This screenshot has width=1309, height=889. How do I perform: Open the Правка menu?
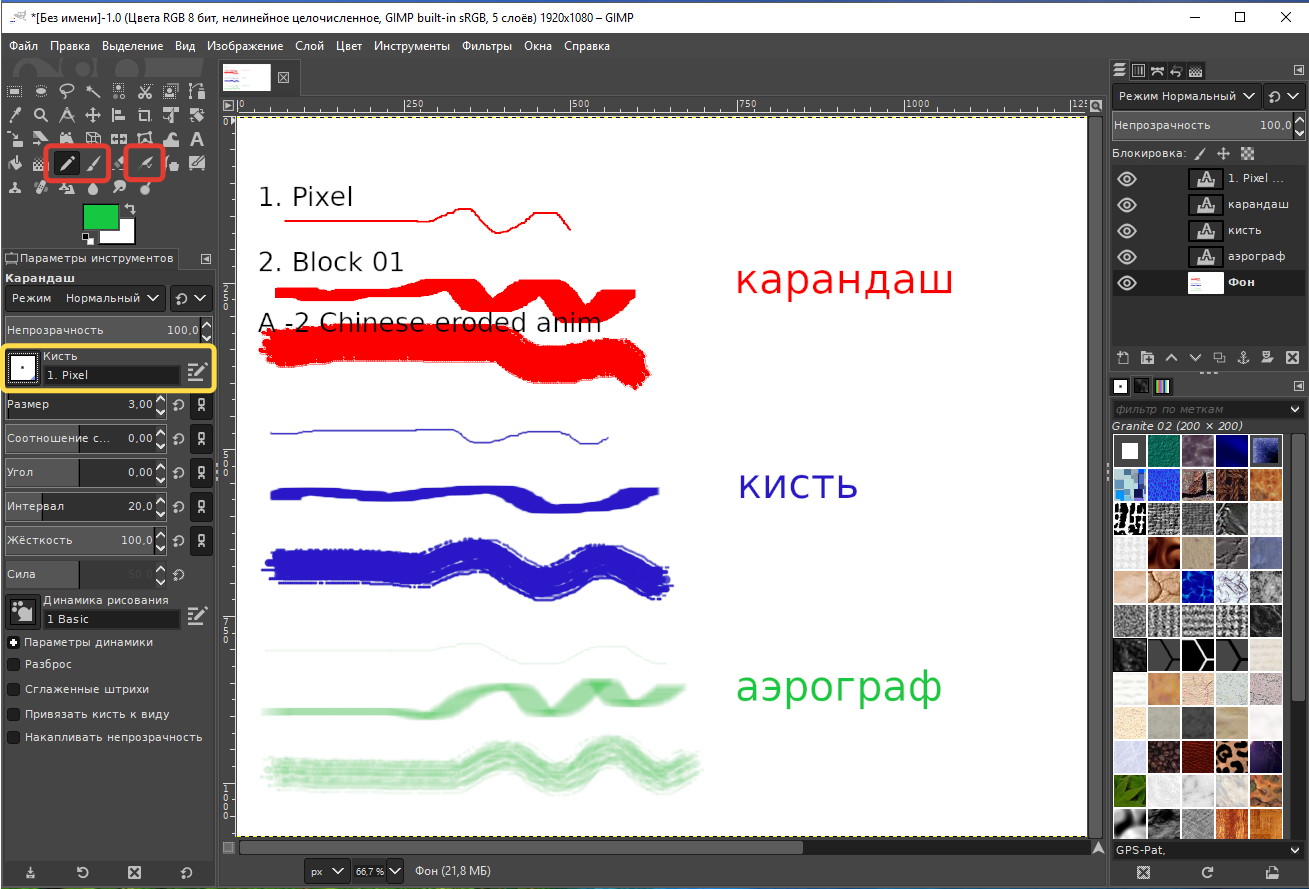pos(70,46)
